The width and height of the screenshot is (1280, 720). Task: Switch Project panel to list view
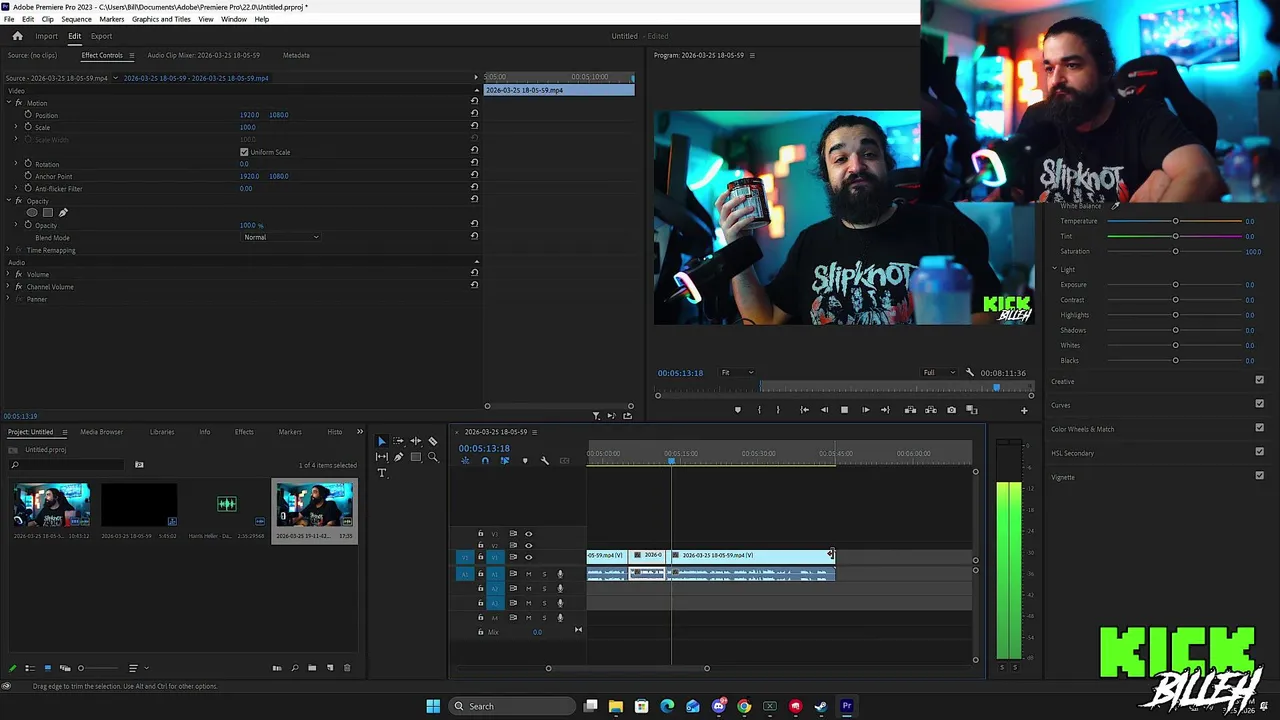[x=30, y=668]
